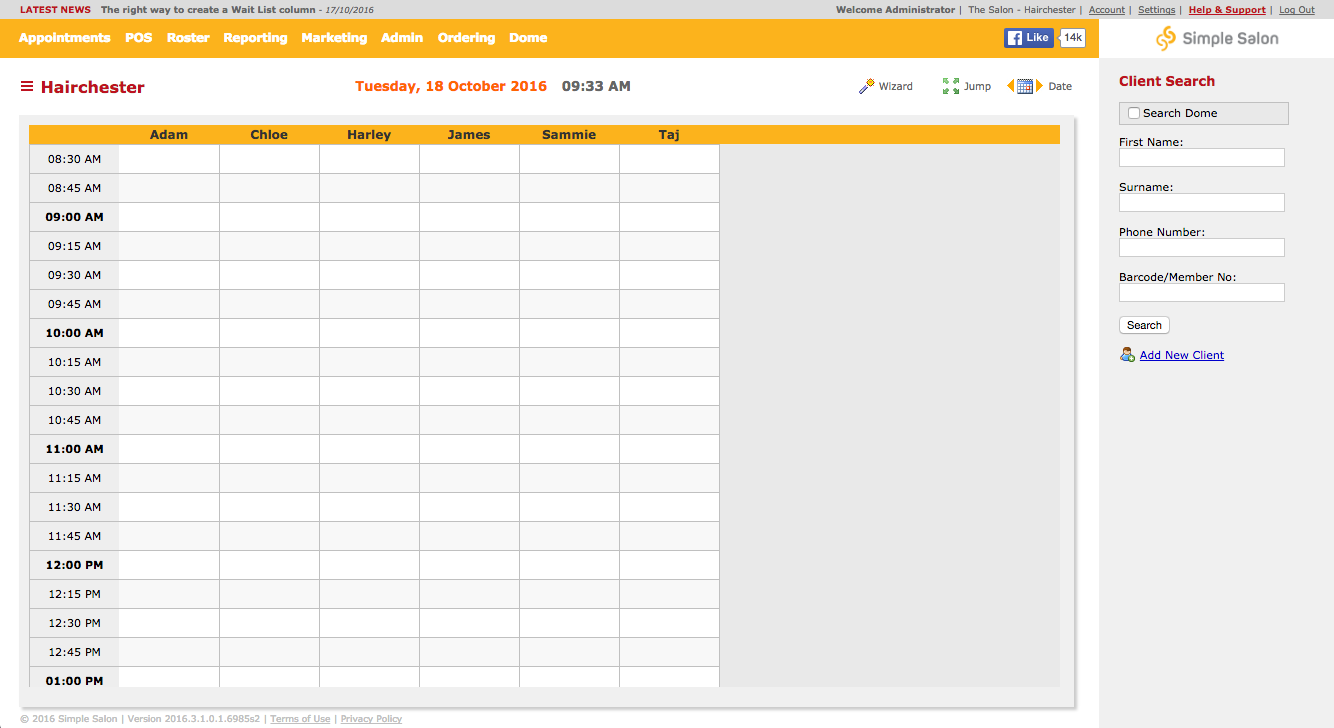Click the Date label

[1060, 87]
